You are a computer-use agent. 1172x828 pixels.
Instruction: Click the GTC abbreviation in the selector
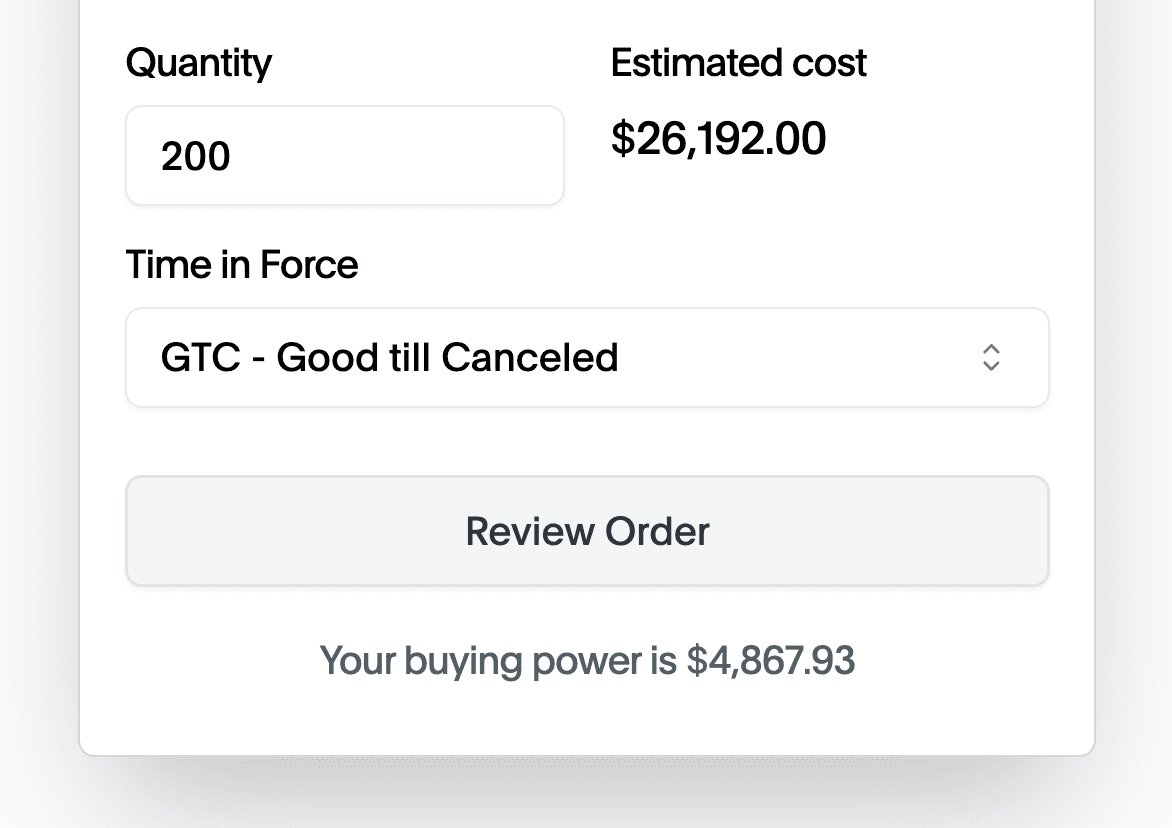[200, 357]
